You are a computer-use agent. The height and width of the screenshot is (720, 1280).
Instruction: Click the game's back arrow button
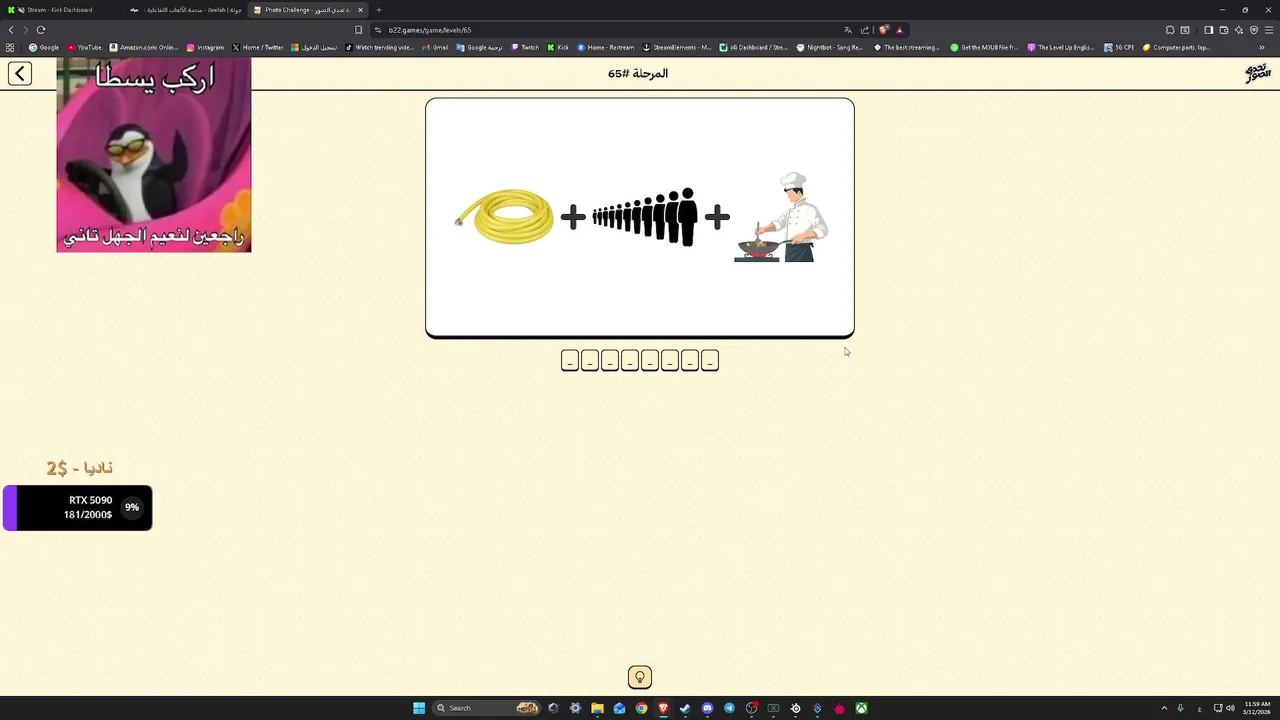click(x=20, y=73)
